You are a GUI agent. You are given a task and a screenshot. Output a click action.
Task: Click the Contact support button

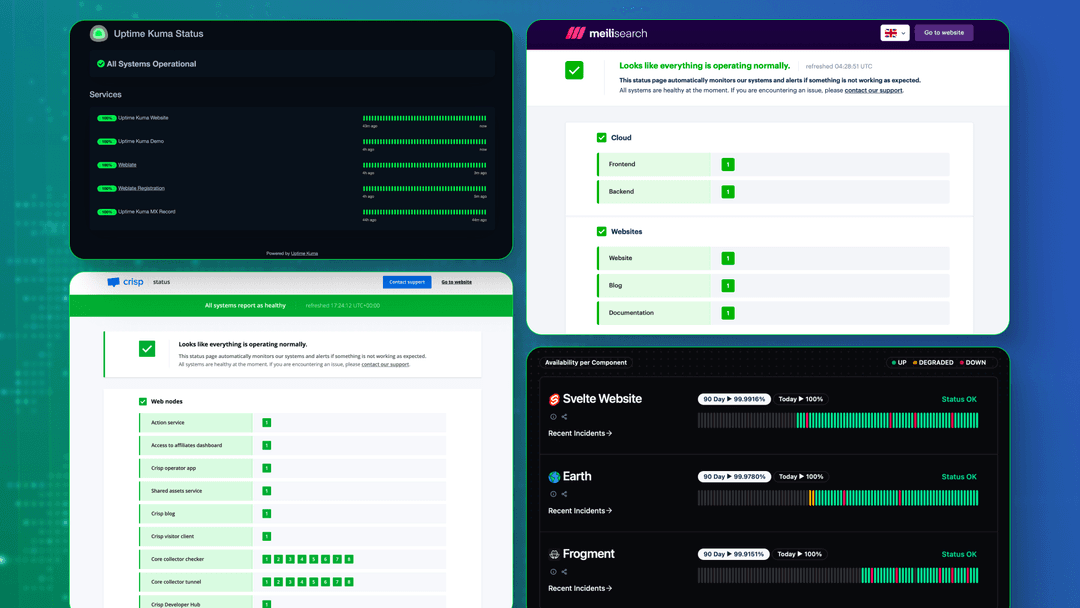tap(407, 282)
